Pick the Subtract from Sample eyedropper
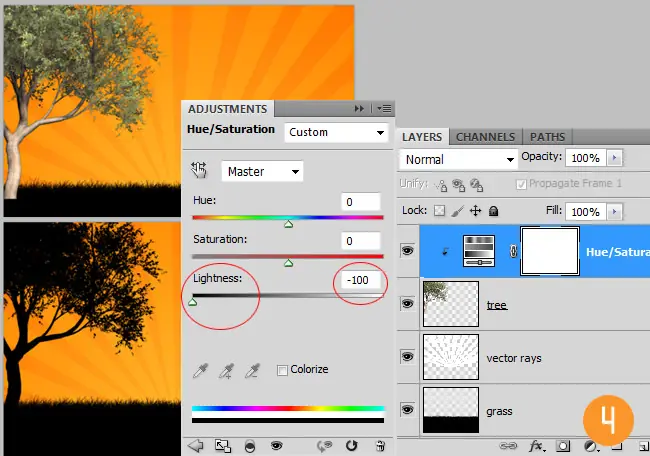Image resolution: width=650 pixels, height=456 pixels. point(252,371)
